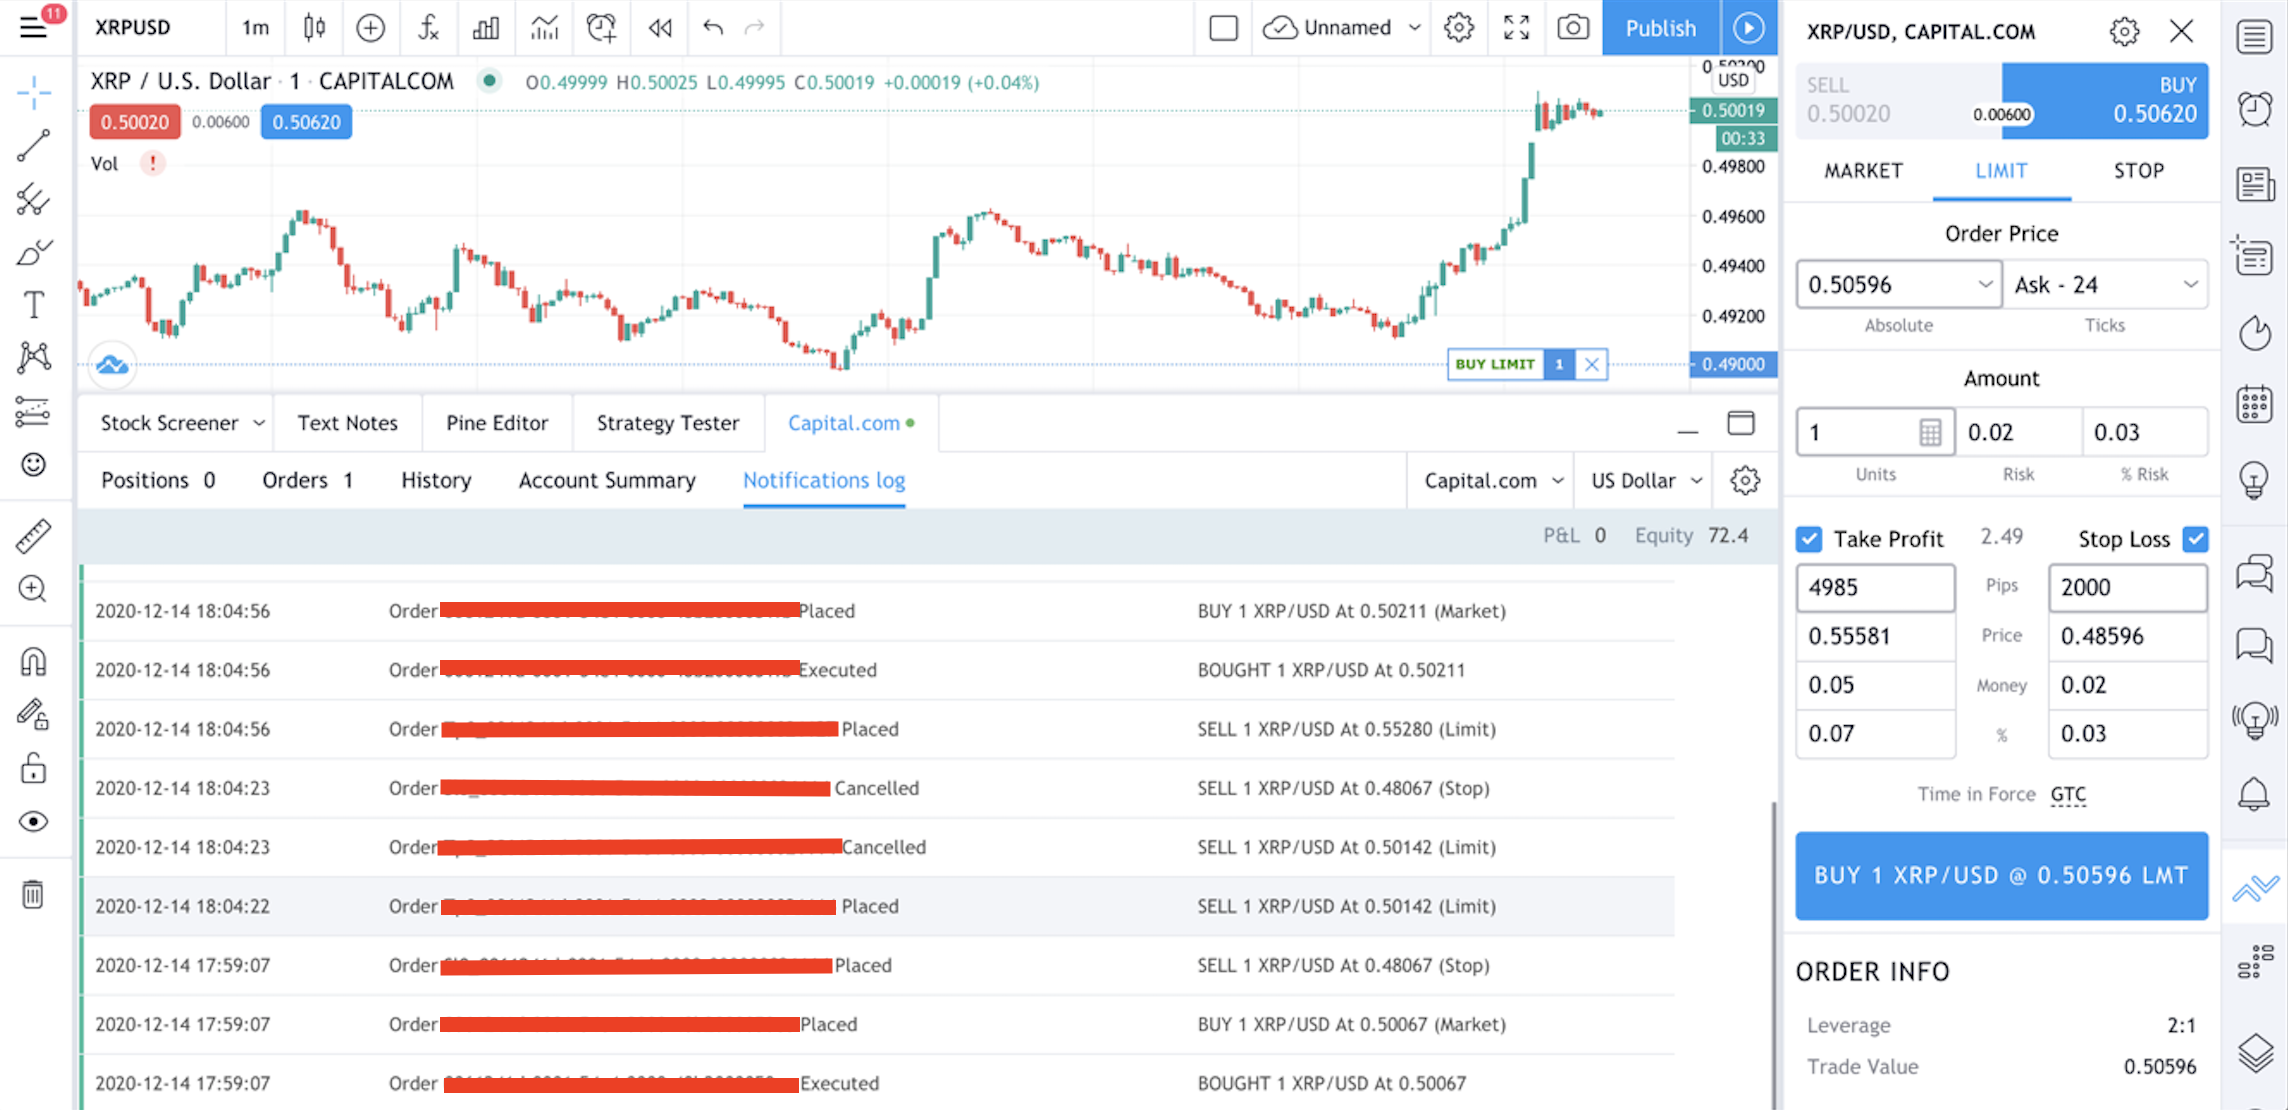Open fullscreen mode icon
Viewport: 2288px width, 1110px height.
(1516, 28)
